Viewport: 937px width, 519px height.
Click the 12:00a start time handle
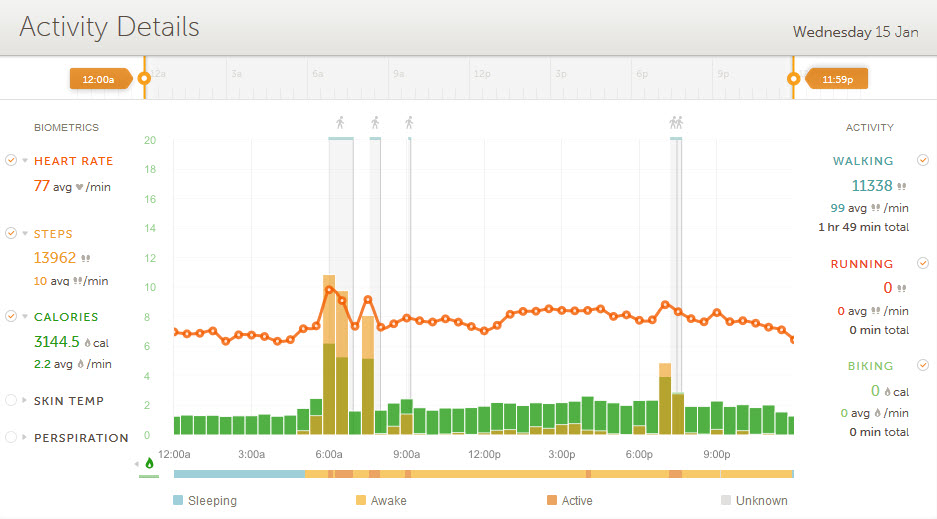100,78
